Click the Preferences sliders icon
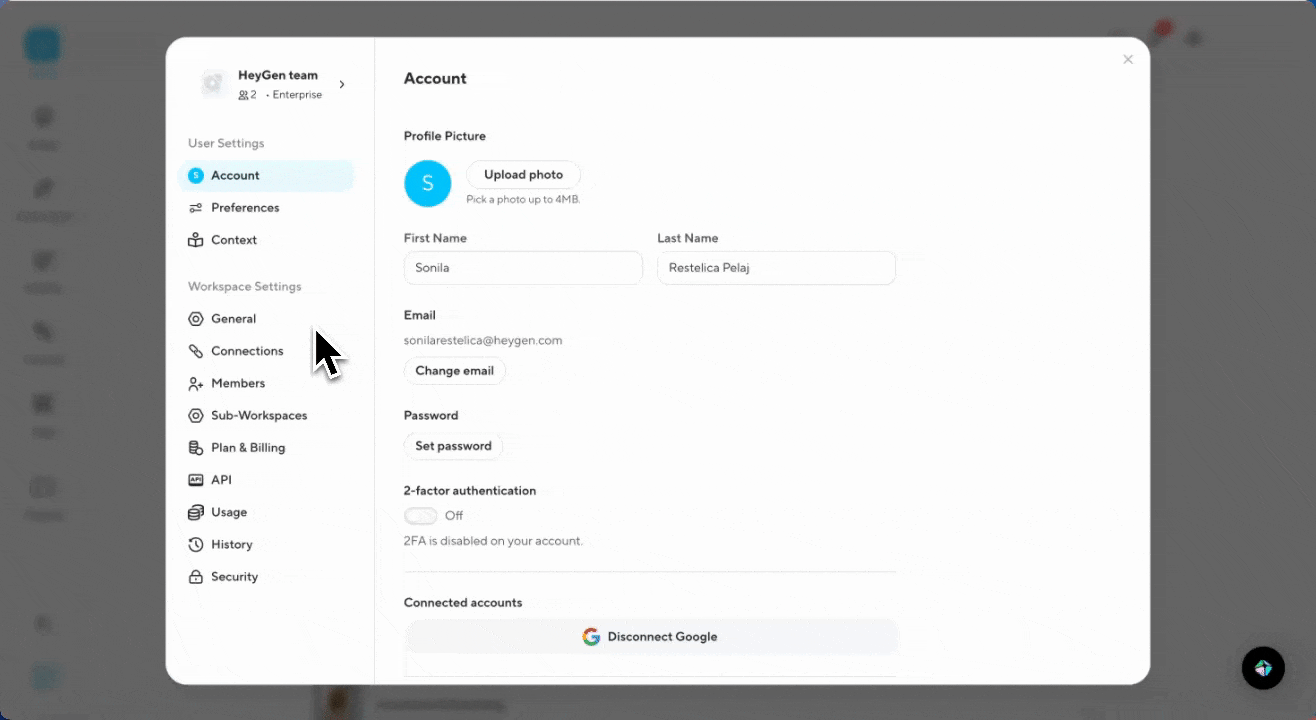The width and height of the screenshot is (1316, 720). 196,208
